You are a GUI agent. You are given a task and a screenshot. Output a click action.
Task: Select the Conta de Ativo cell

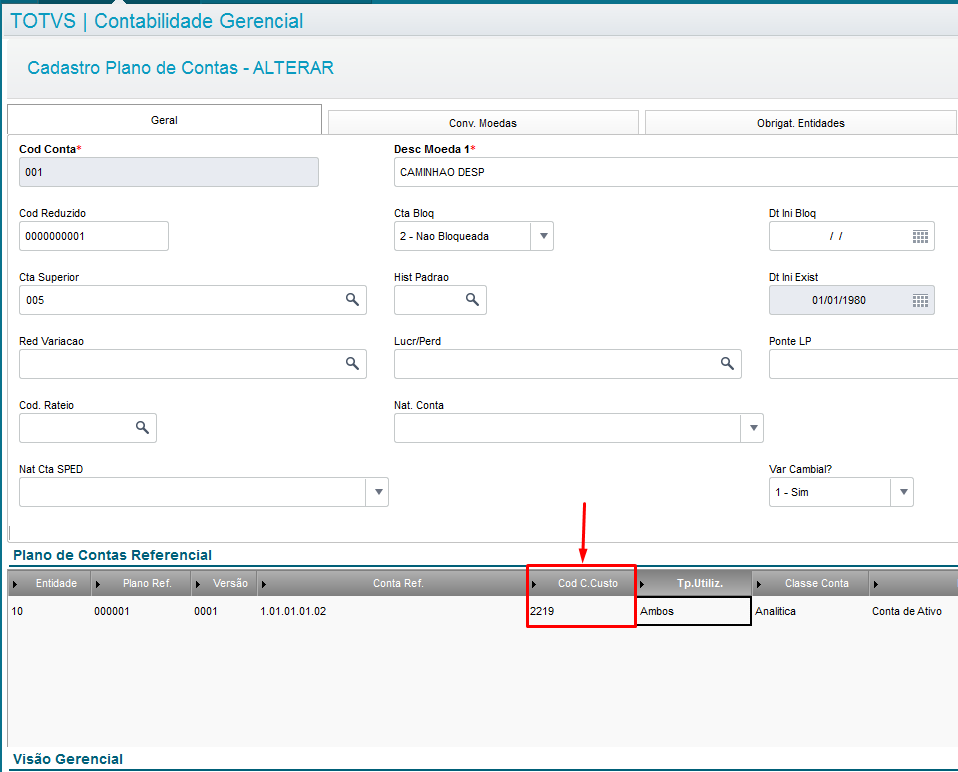point(913,611)
